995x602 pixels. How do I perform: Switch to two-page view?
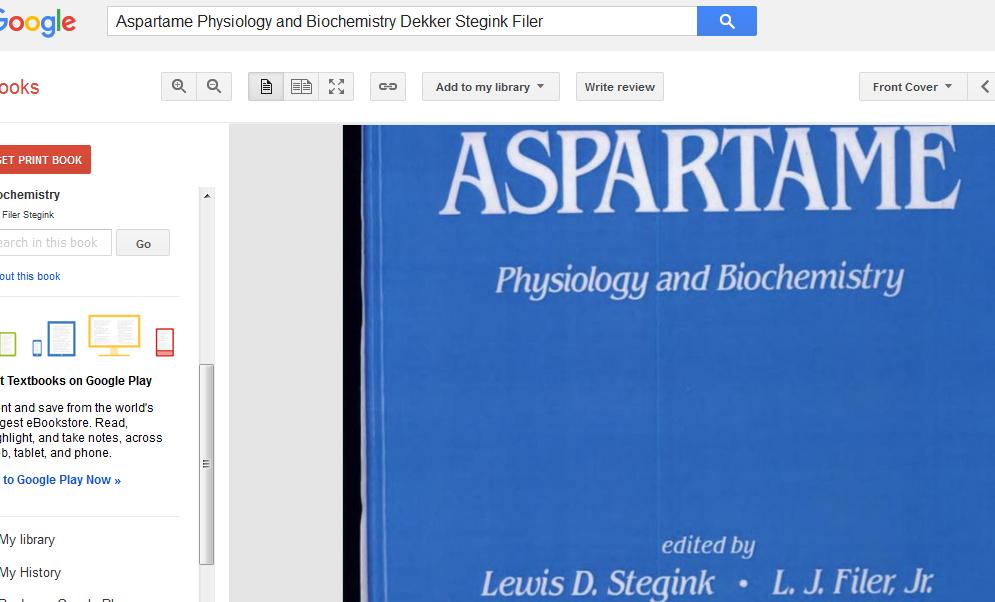click(x=301, y=86)
